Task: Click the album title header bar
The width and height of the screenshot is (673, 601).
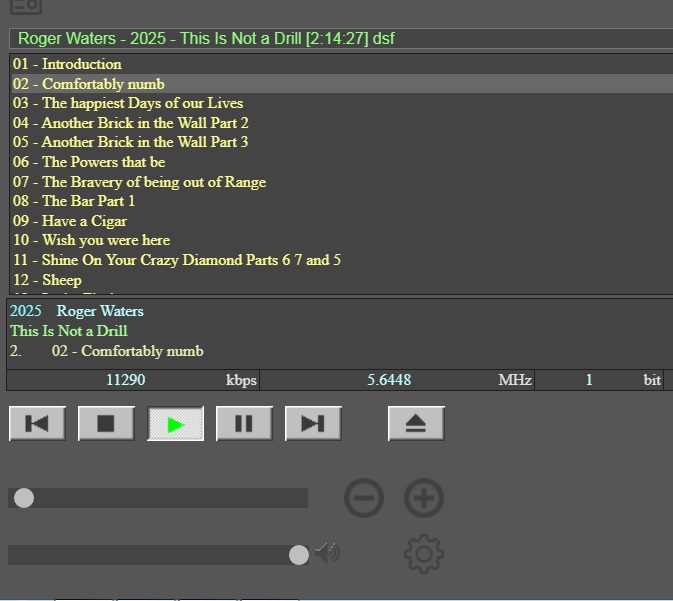Action: (x=340, y=39)
